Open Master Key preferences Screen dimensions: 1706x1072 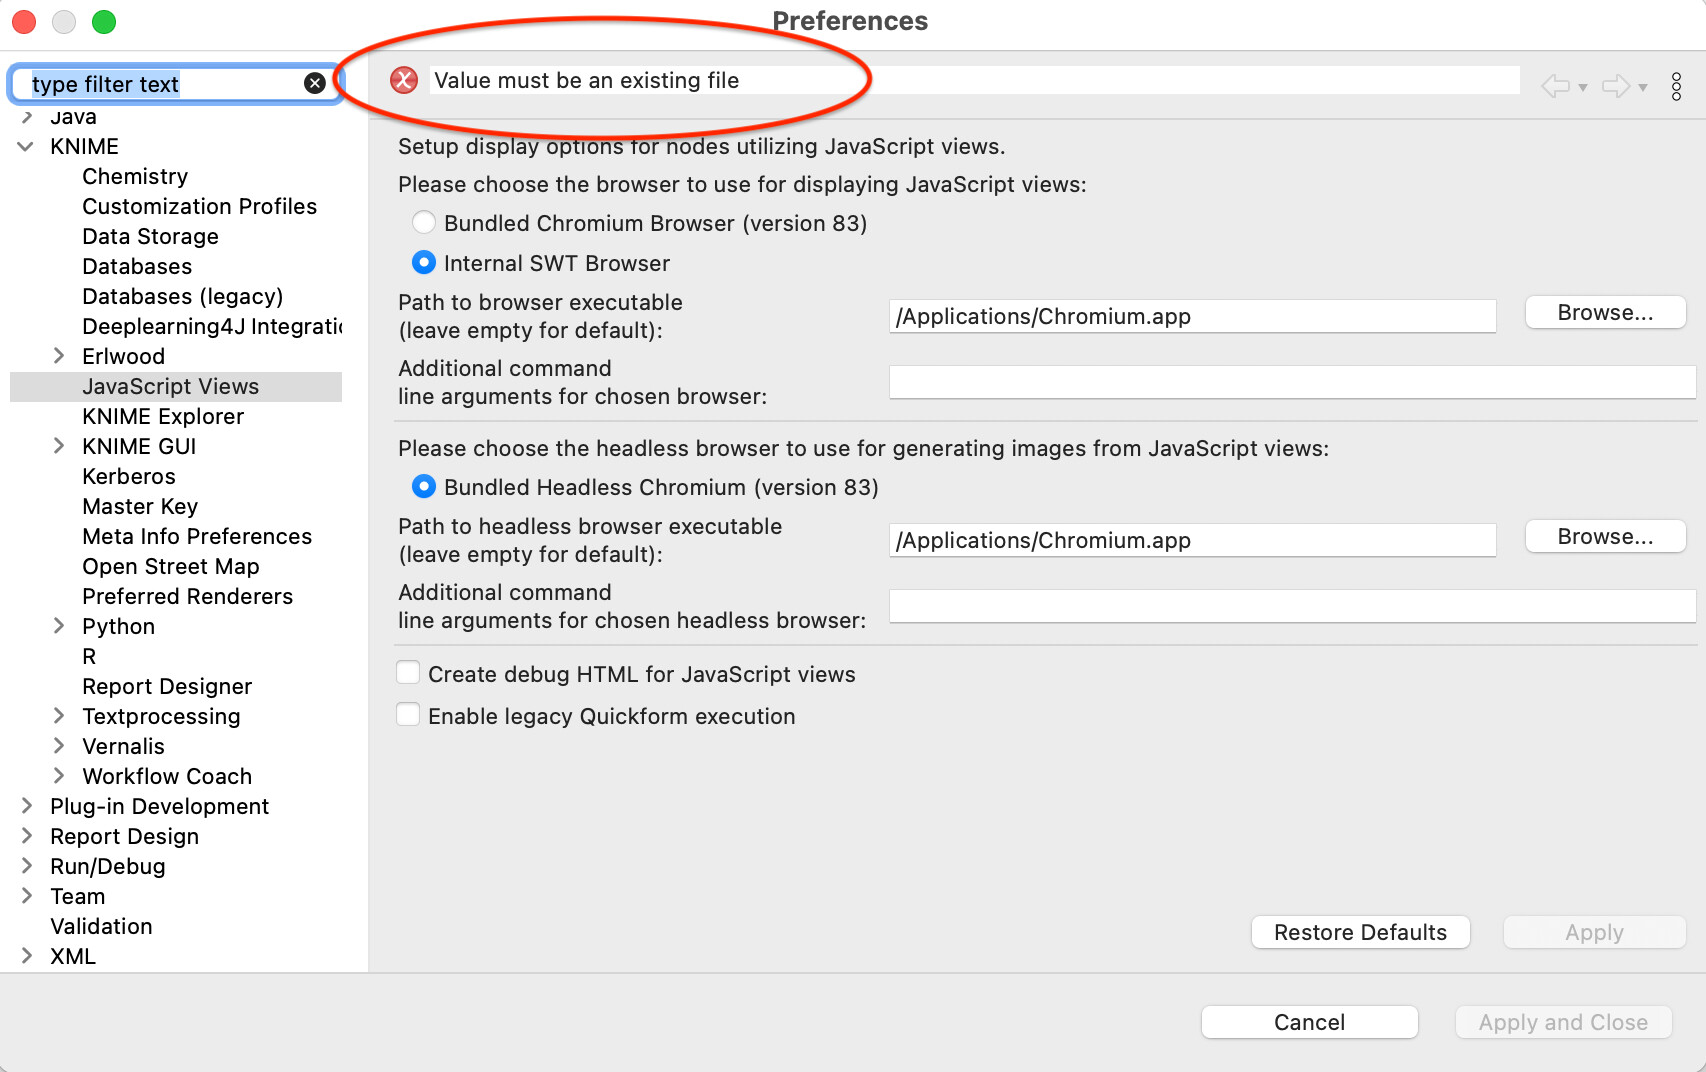coord(140,506)
